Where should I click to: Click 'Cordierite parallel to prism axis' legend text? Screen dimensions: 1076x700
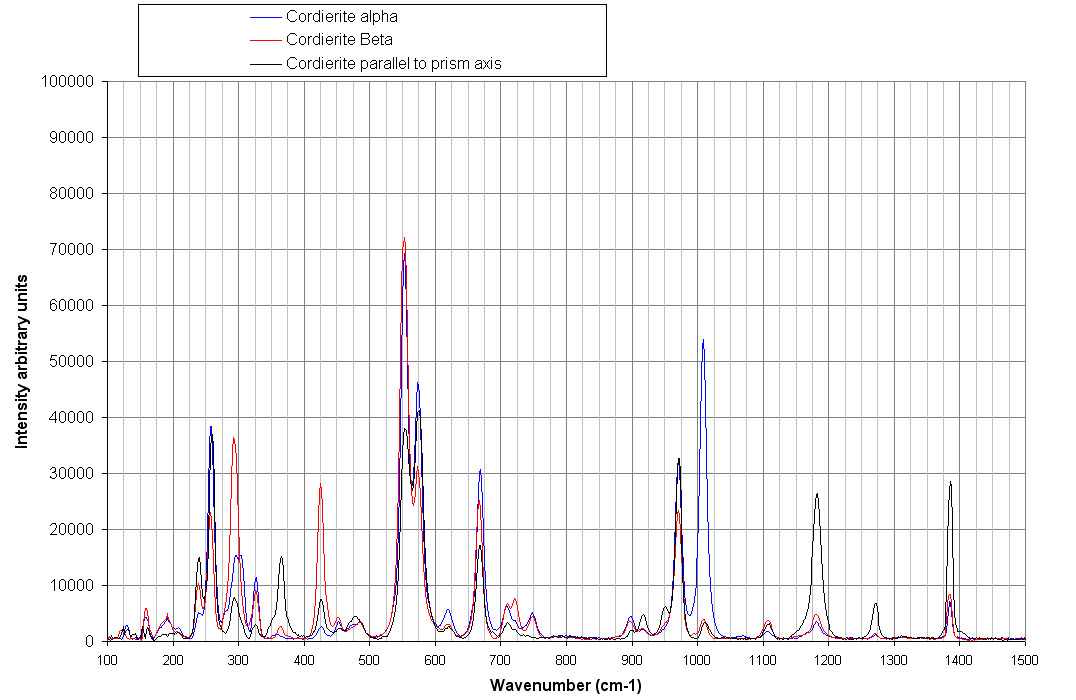point(393,63)
